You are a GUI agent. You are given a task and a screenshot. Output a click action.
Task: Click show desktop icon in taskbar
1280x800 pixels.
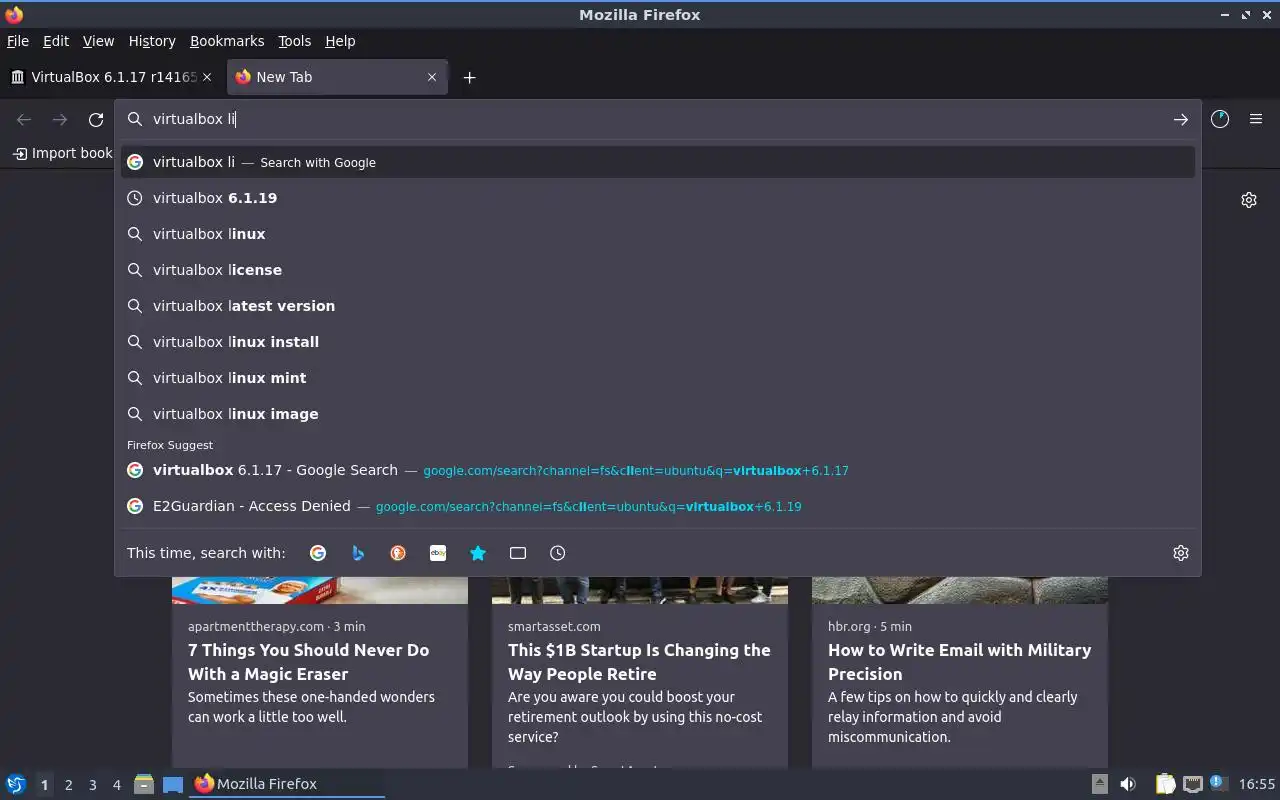[x=173, y=784]
